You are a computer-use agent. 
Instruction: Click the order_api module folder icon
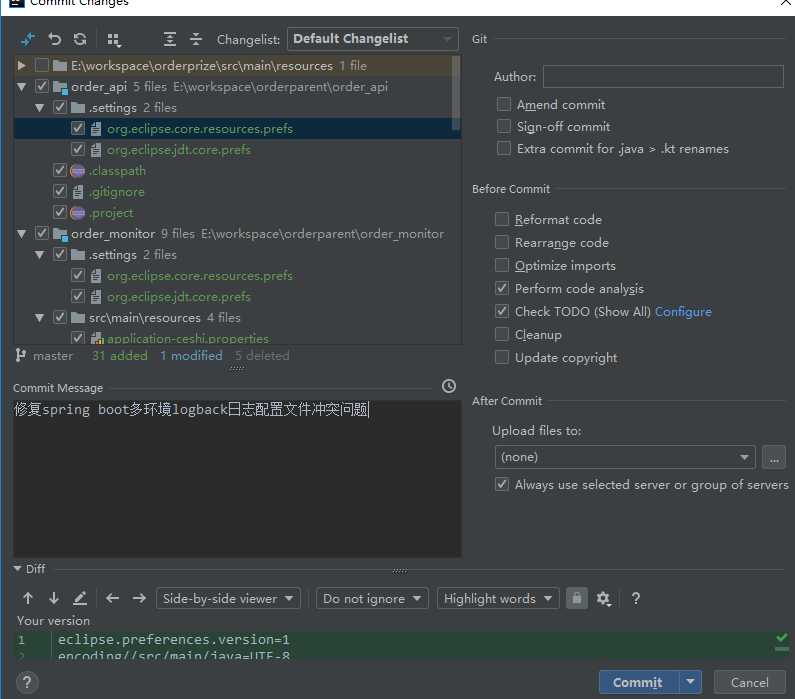click(x=60, y=87)
